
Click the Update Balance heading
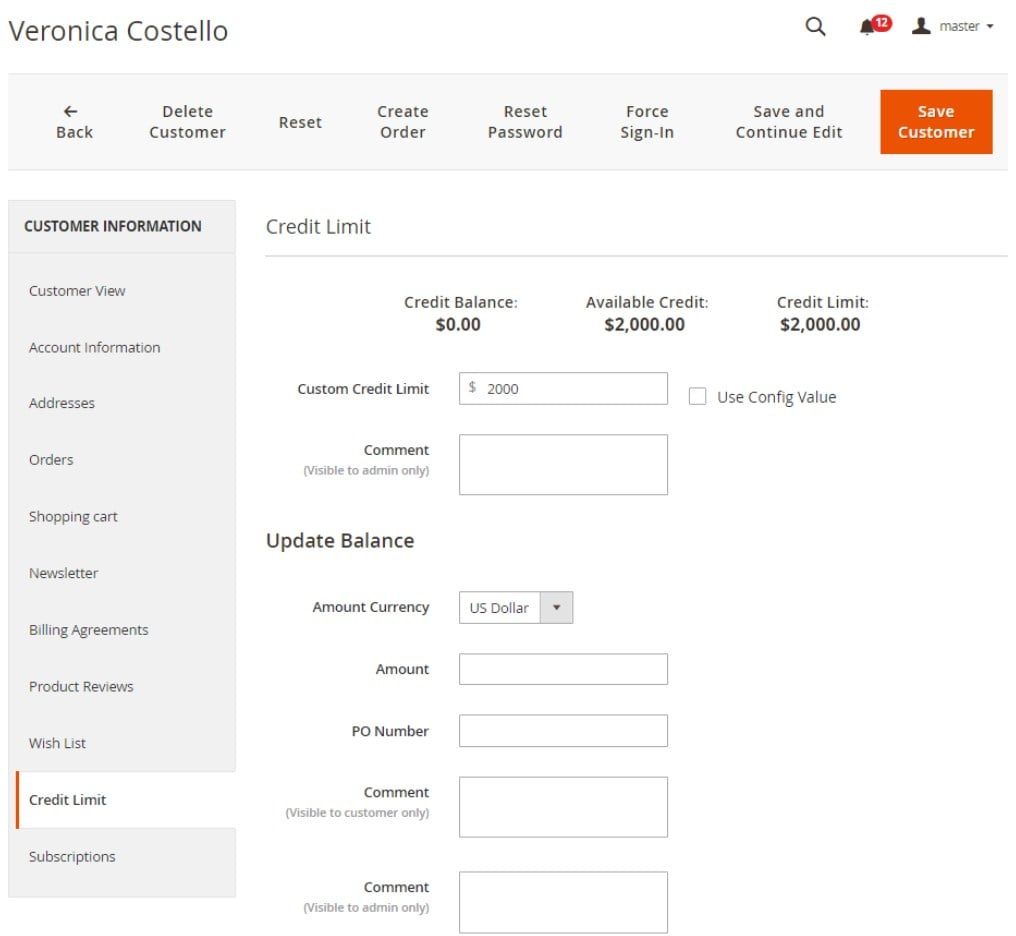(x=340, y=541)
